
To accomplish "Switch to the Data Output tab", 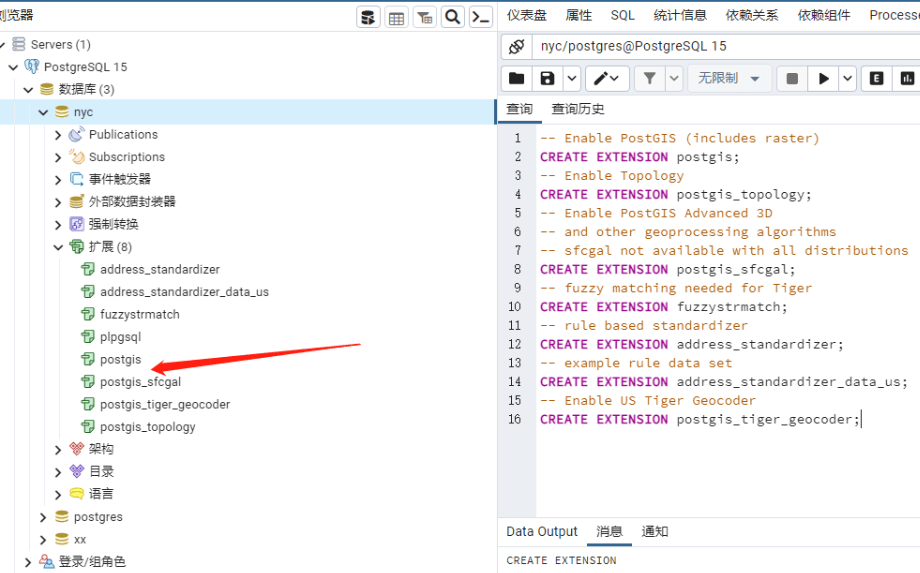I will [x=542, y=532].
